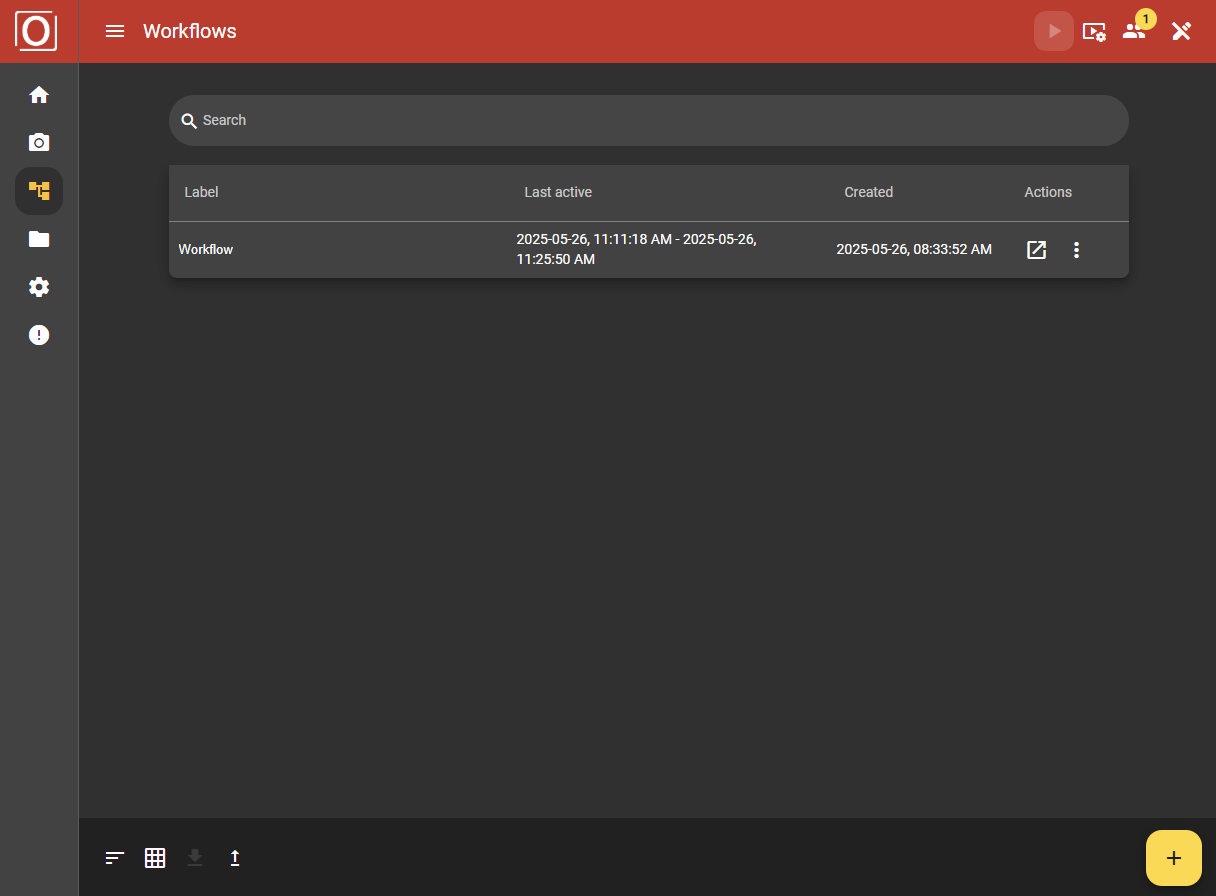Create a new workflow with the plus button

tap(1173, 857)
